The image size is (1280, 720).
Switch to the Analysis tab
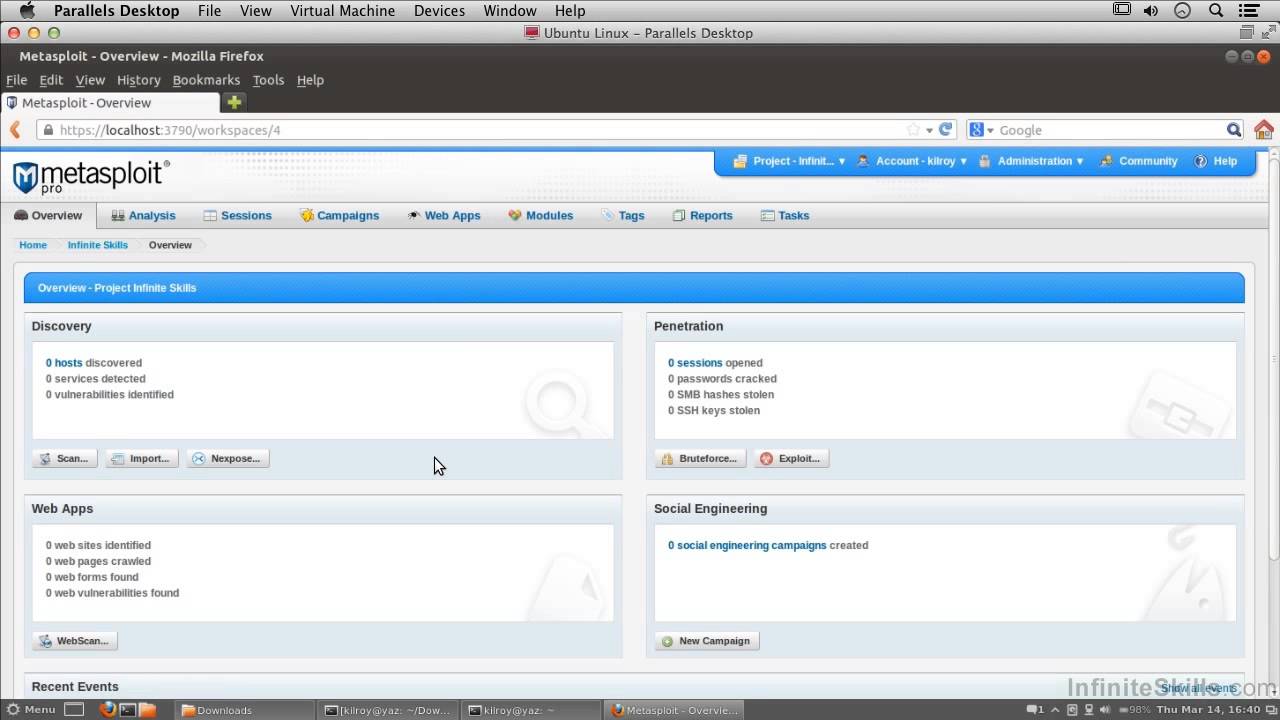click(x=143, y=215)
